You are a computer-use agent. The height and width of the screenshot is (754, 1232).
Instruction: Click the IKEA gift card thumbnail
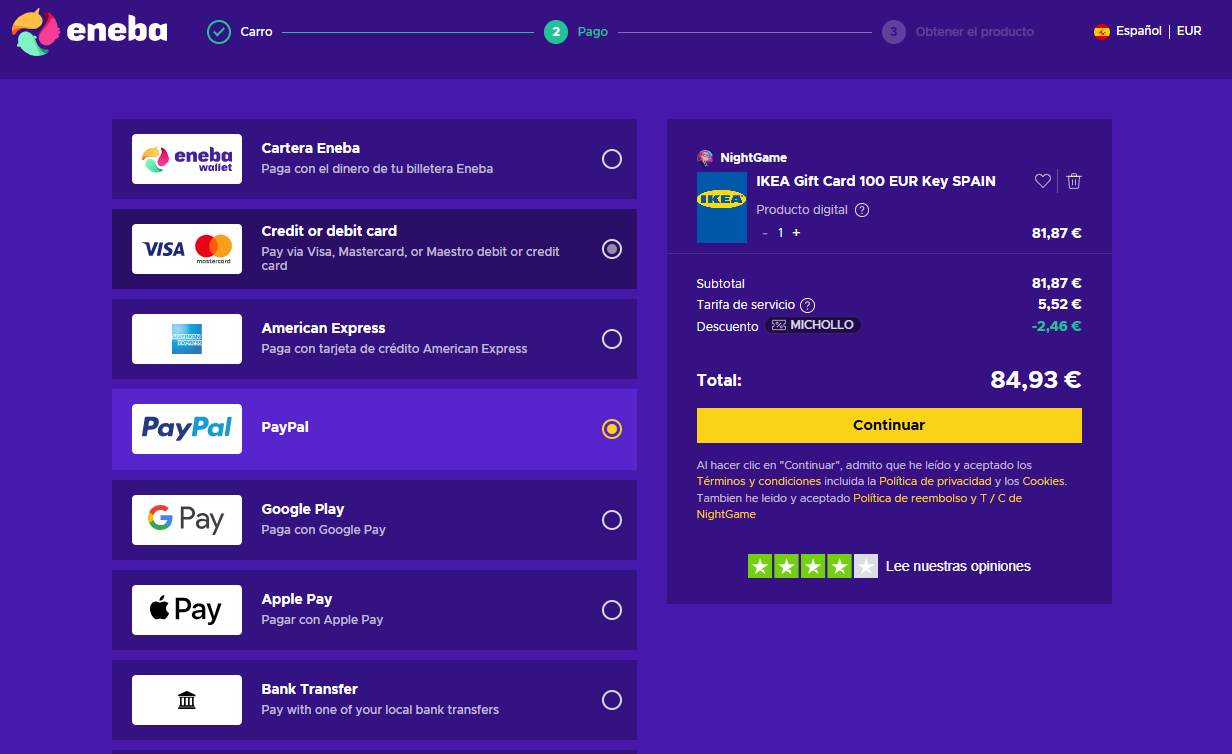722,207
